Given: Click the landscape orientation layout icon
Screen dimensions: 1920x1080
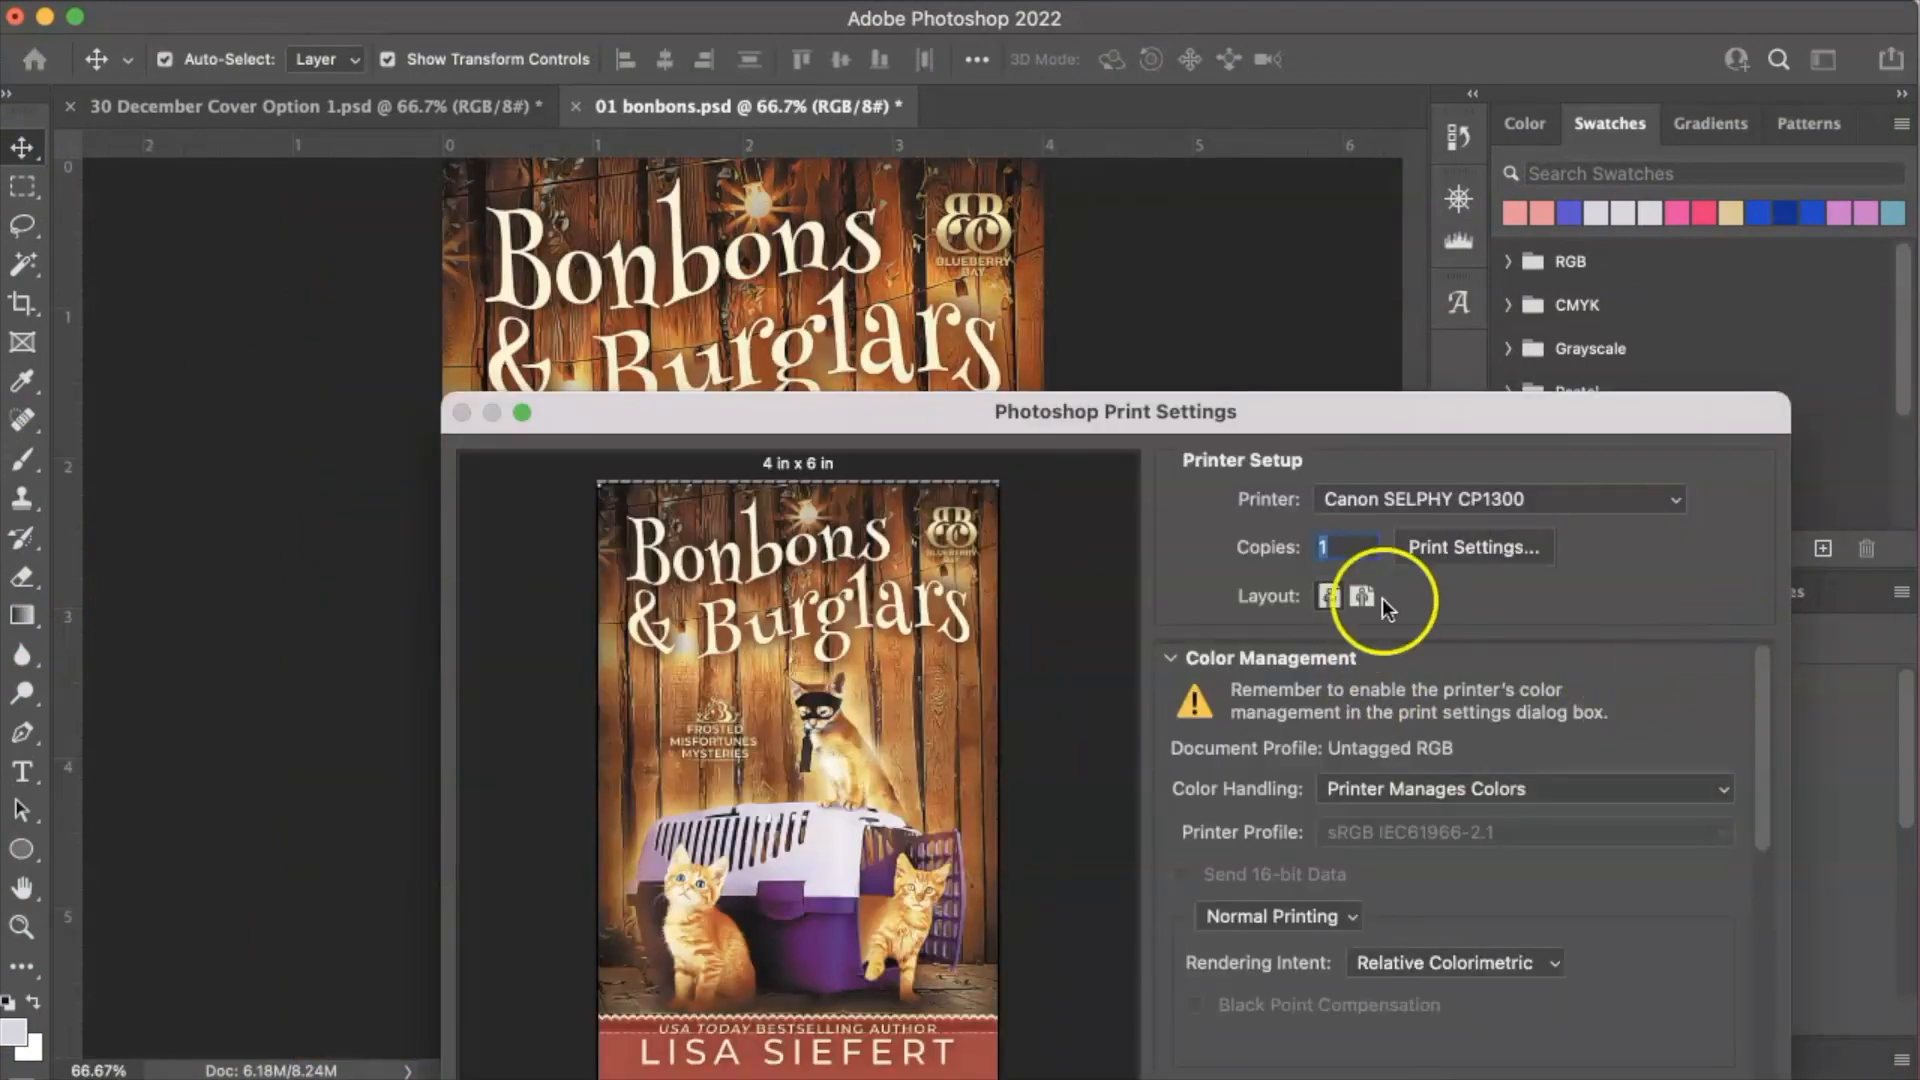Looking at the screenshot, I should tap(1361, 596).
